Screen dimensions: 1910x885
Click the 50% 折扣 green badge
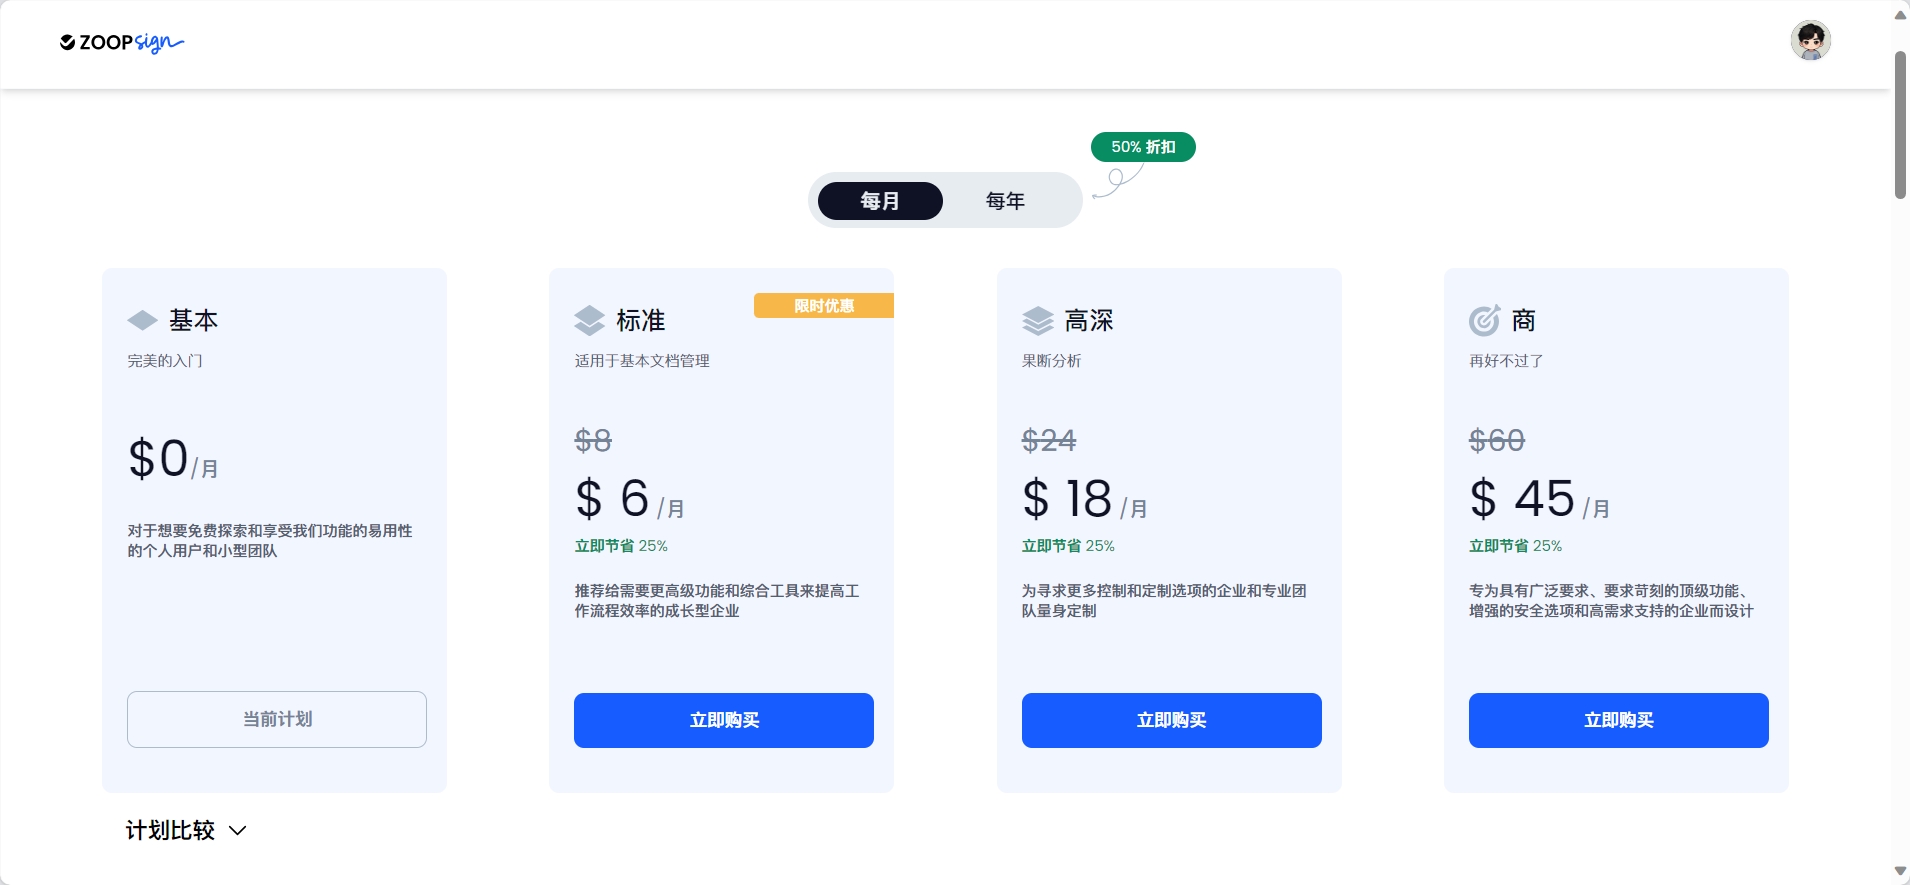pos(1143,147)
